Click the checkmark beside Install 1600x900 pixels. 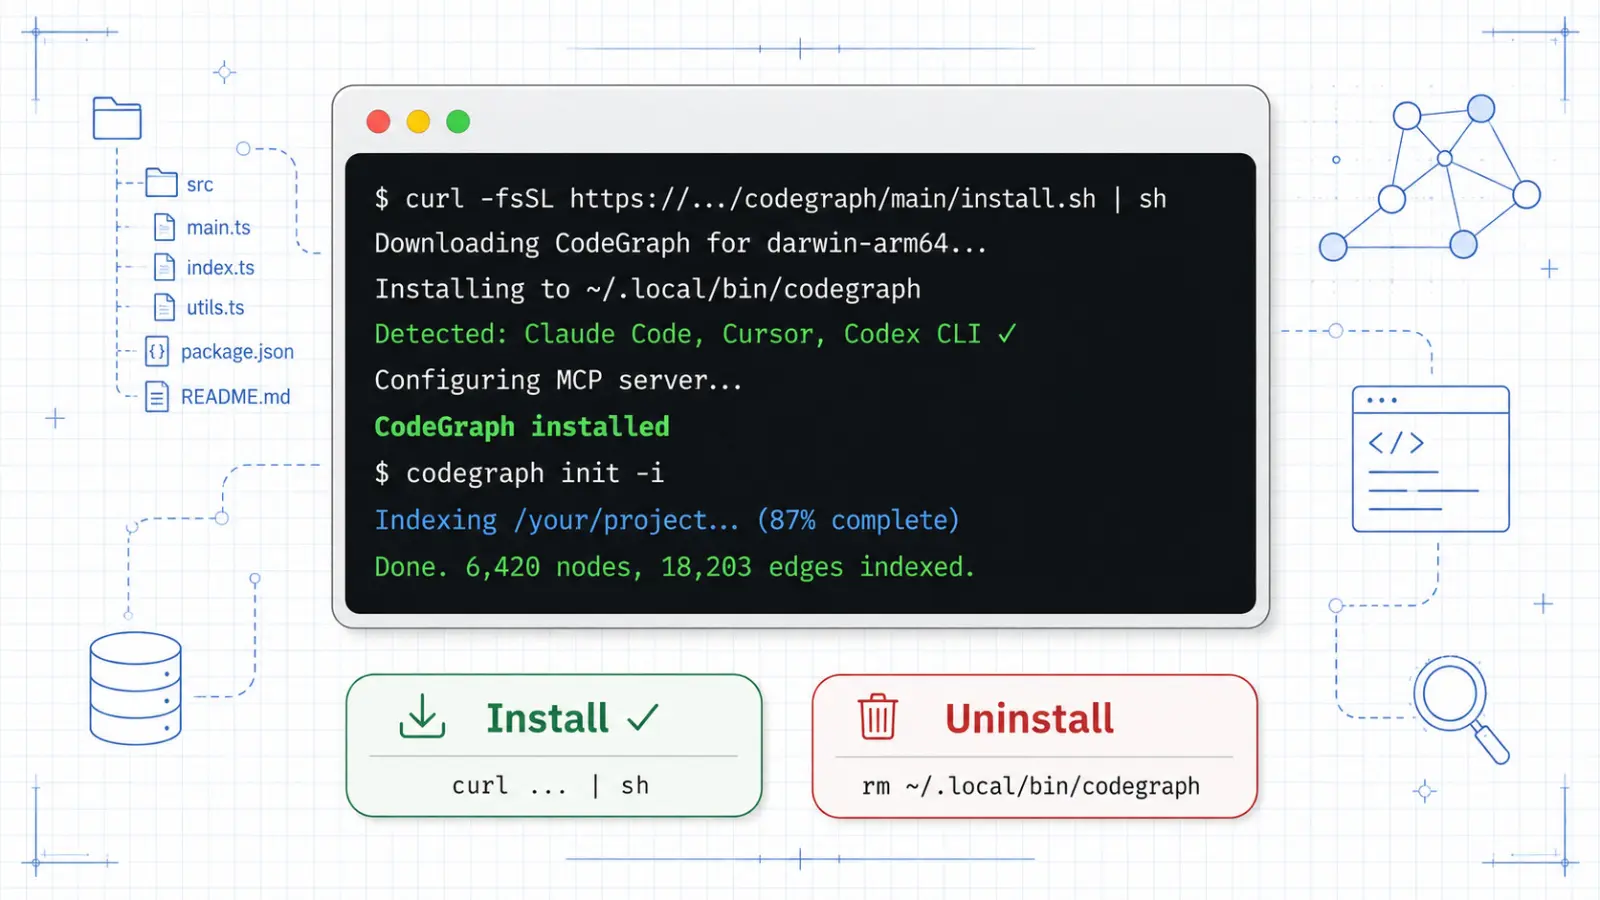point(643,717)
